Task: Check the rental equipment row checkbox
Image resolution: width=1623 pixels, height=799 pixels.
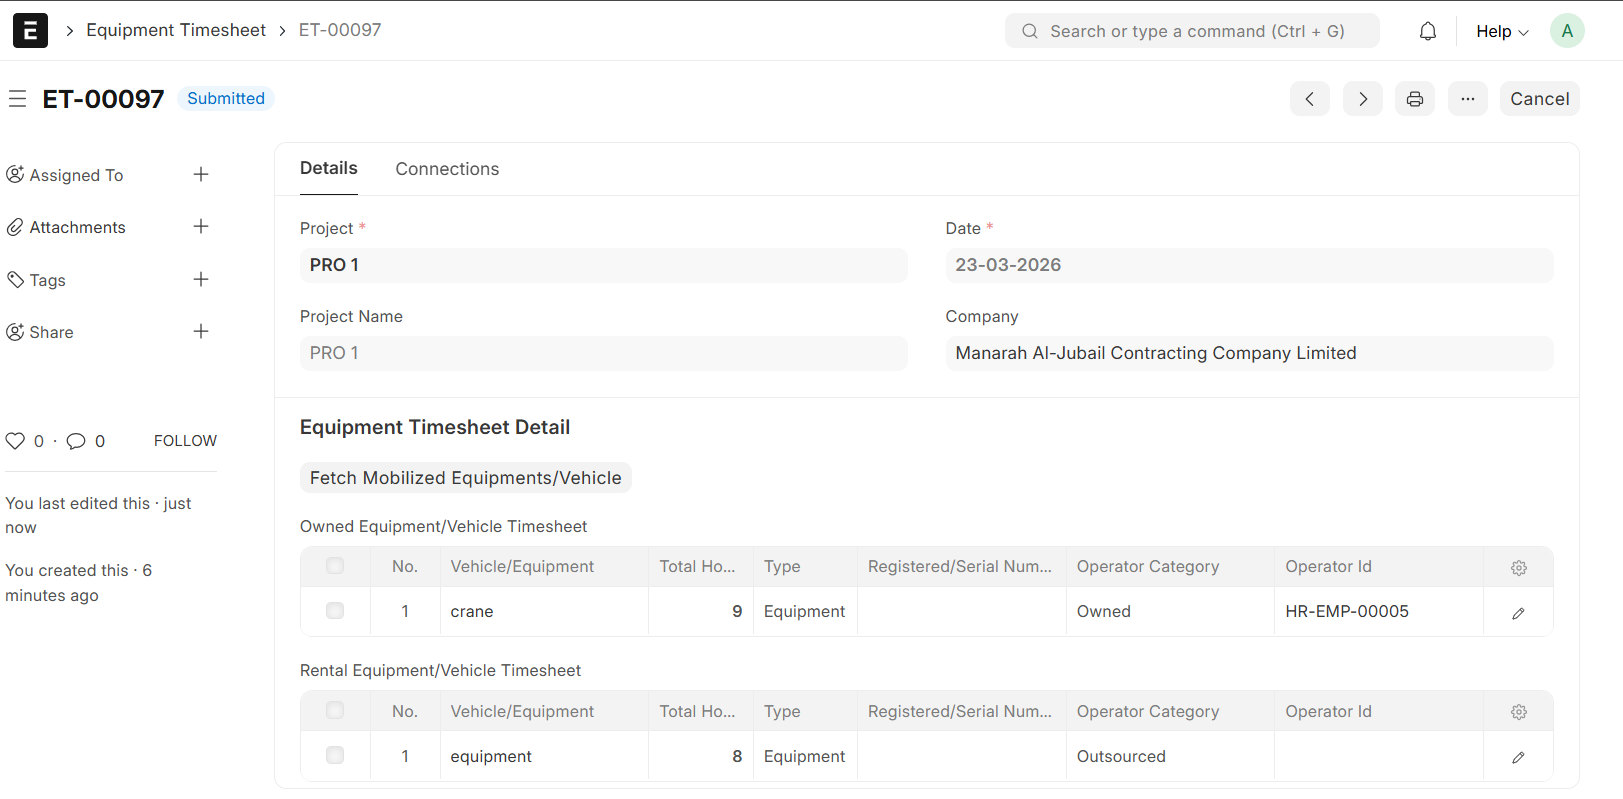Action: pos(335,756)
